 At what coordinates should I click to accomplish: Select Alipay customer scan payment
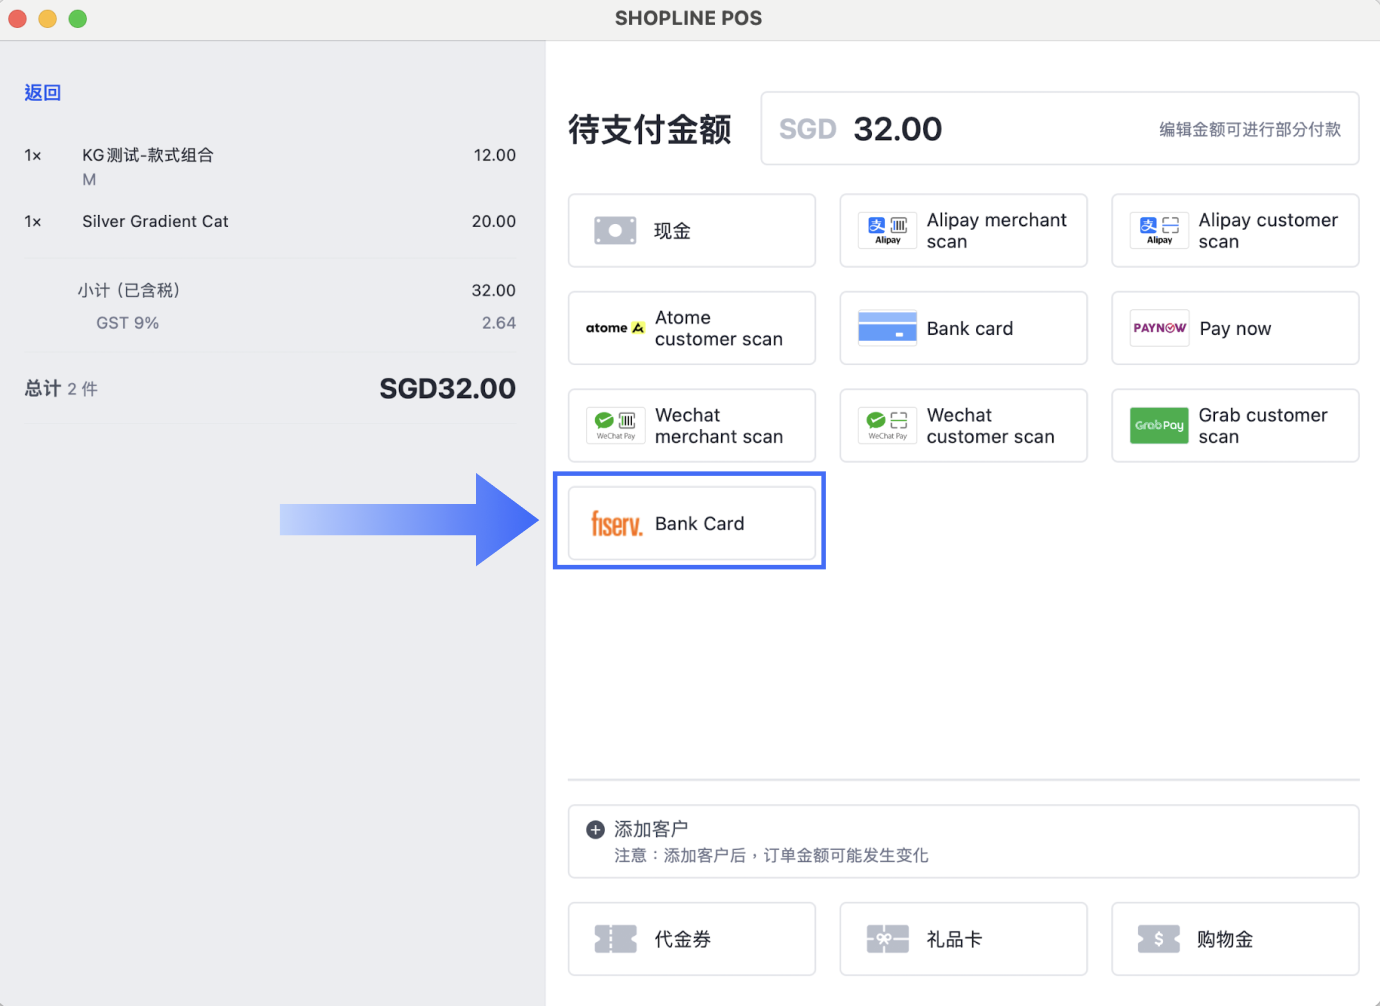[1236, 231]
